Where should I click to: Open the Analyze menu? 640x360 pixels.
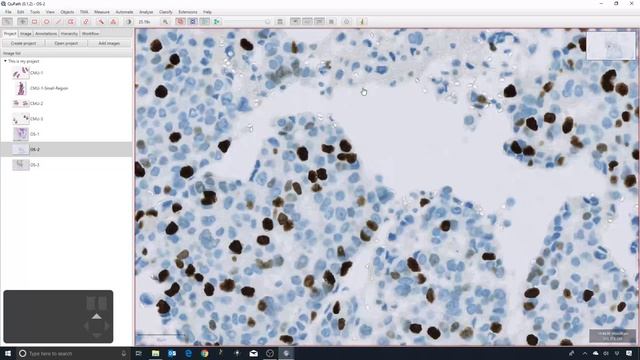(146, 12)
